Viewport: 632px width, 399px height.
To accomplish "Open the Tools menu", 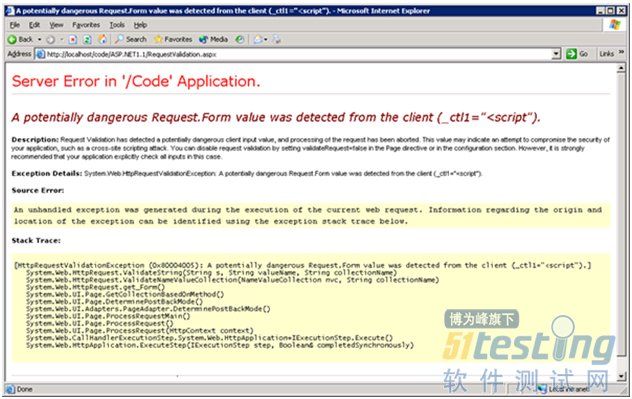I will pos(117,25).
